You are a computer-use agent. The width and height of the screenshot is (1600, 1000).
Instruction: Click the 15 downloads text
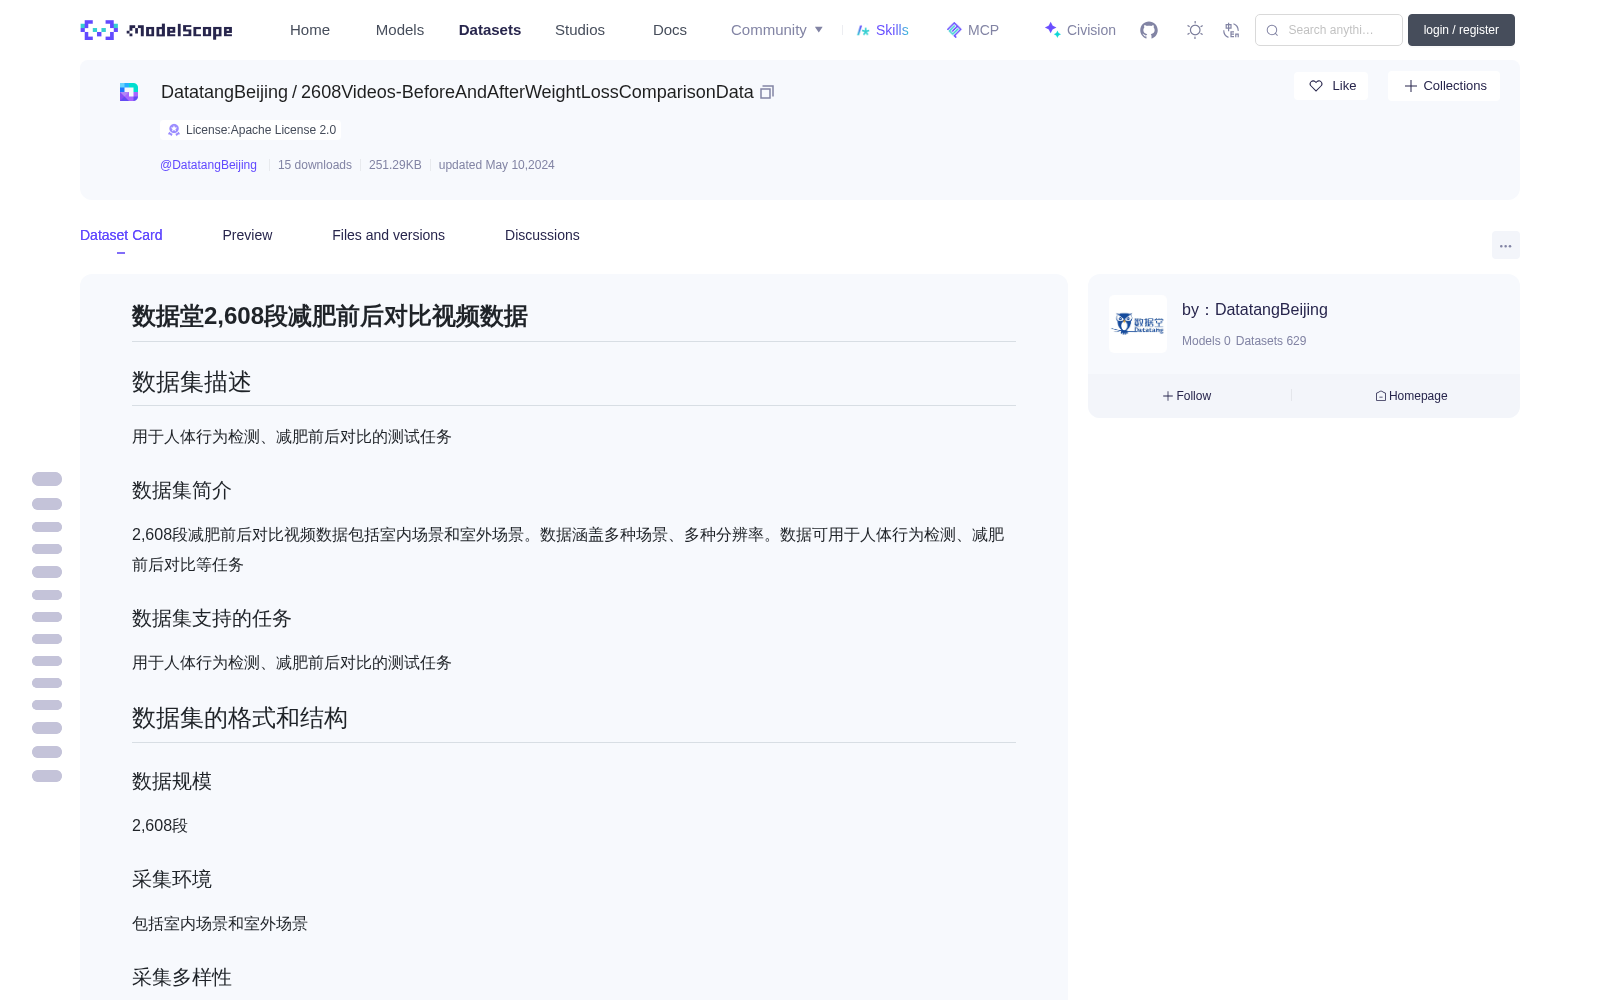click(315, 165)
